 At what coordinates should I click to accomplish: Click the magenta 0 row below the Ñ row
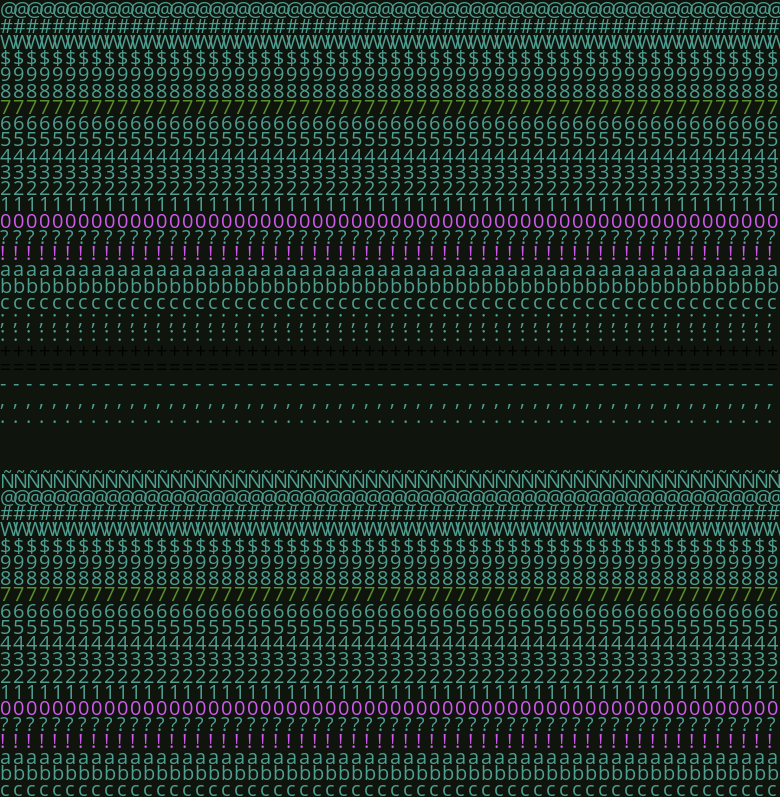(x=390, y=708)
